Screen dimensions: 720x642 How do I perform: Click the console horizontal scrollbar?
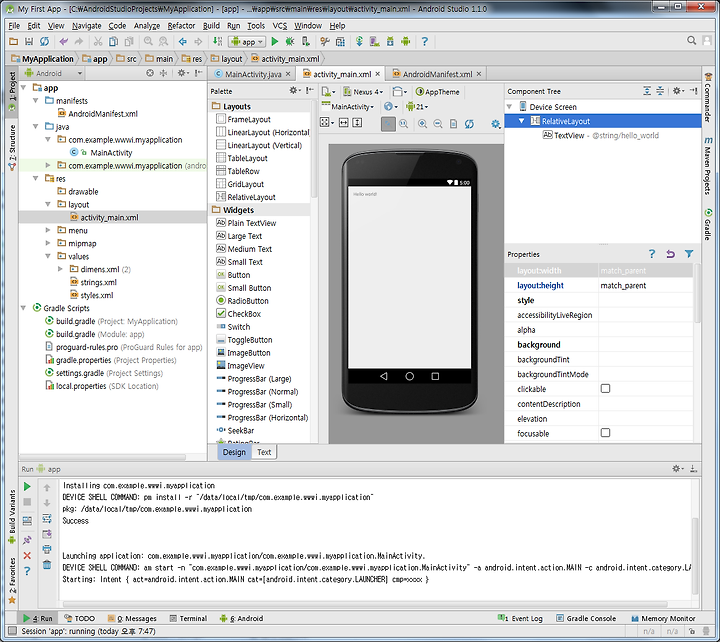coord(365,604)
